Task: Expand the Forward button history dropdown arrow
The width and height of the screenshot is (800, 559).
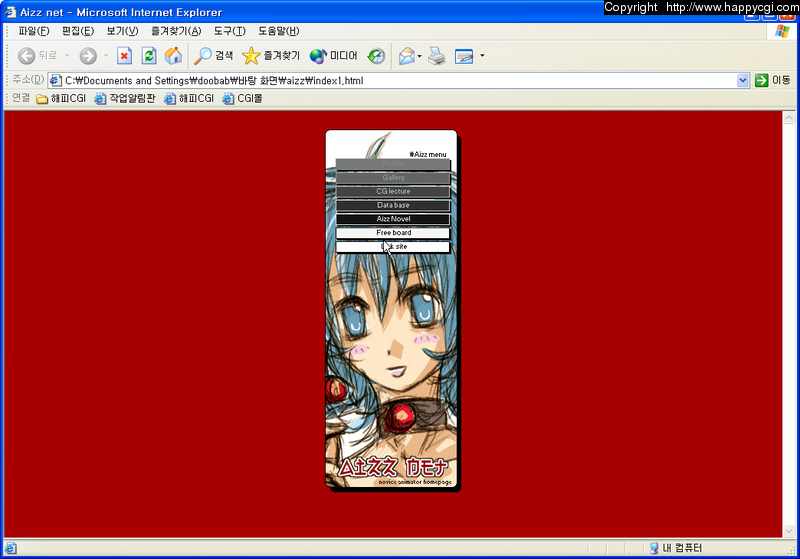Action: tap(106, 56)
